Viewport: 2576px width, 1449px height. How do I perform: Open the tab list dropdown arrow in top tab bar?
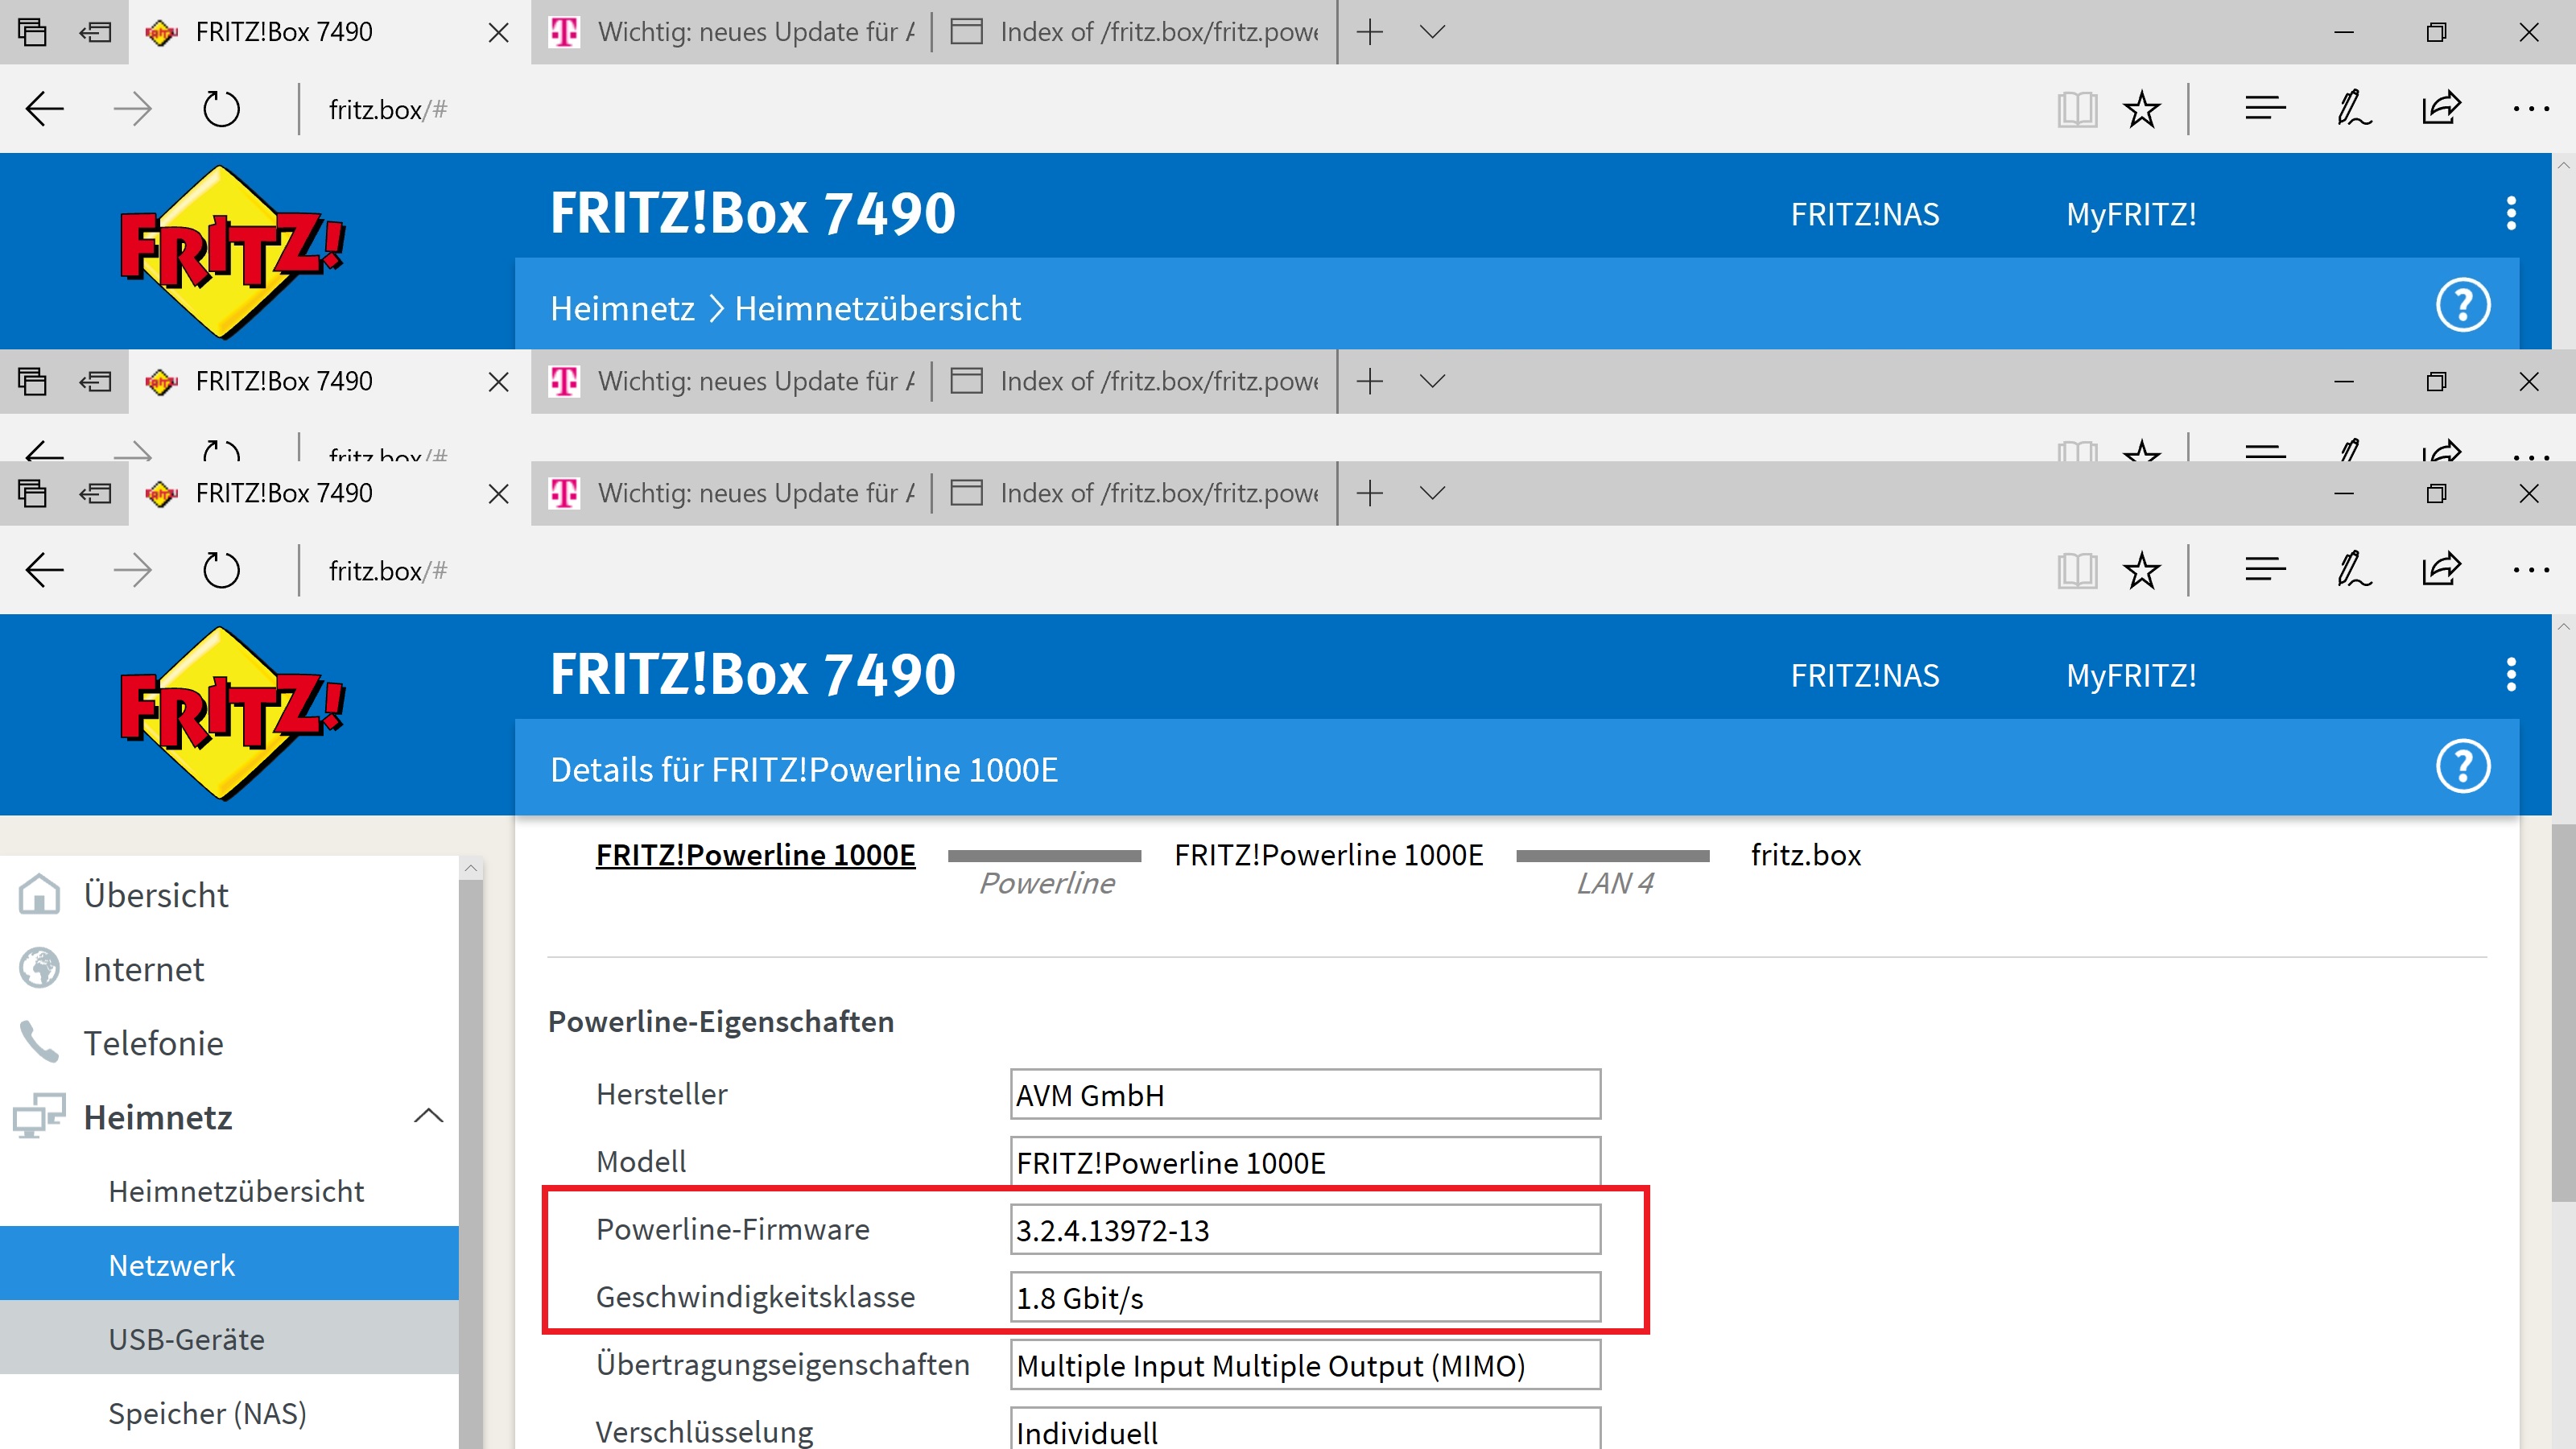click(x=1432, y=32)
